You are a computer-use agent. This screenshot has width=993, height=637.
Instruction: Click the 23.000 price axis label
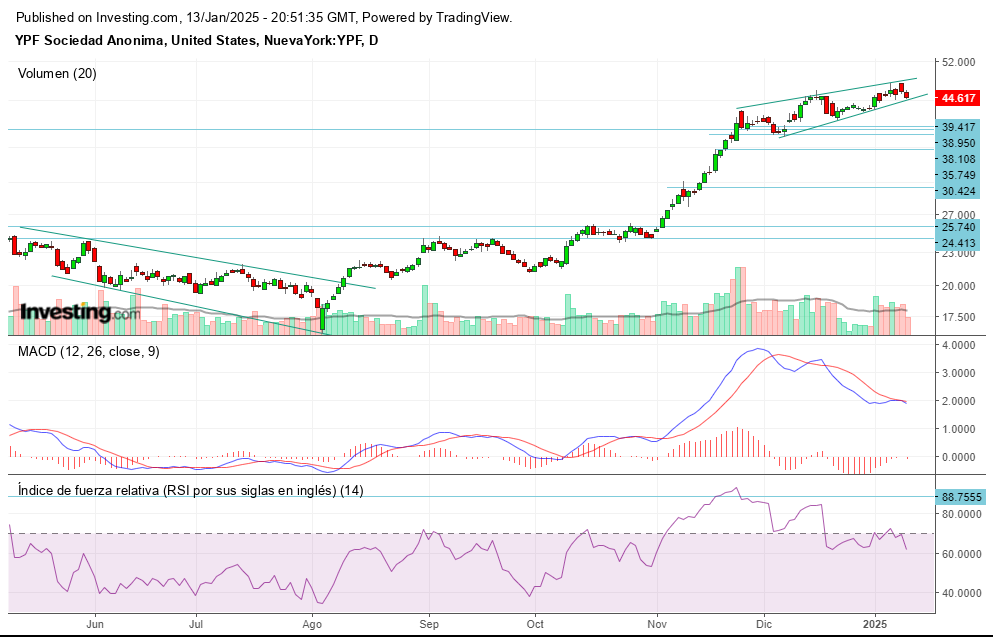click(958, 254)
